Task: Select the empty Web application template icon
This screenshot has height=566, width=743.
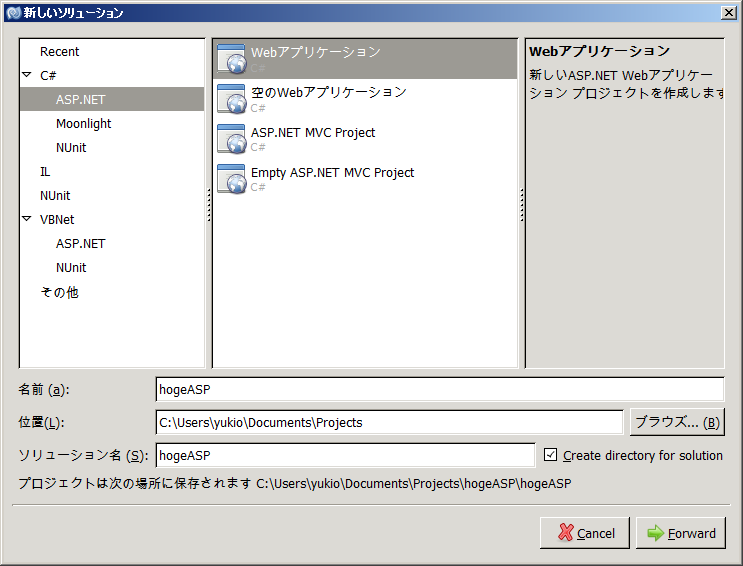Action: [x=231, y=99]
